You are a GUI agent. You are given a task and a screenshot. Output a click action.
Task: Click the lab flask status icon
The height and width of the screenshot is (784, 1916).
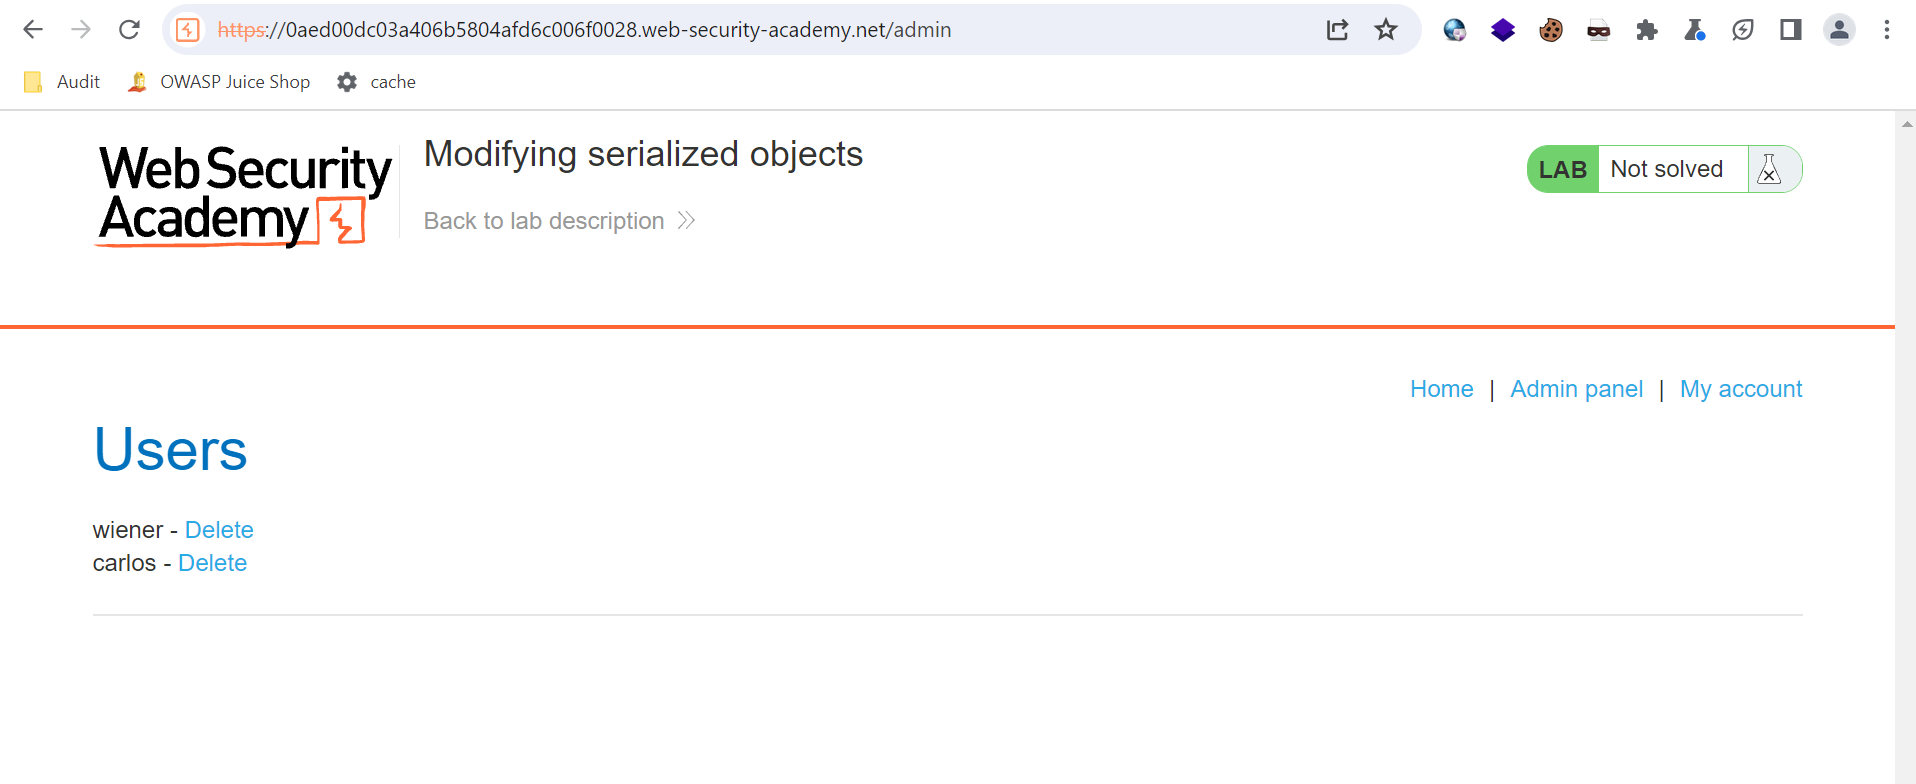(1769, 169)
